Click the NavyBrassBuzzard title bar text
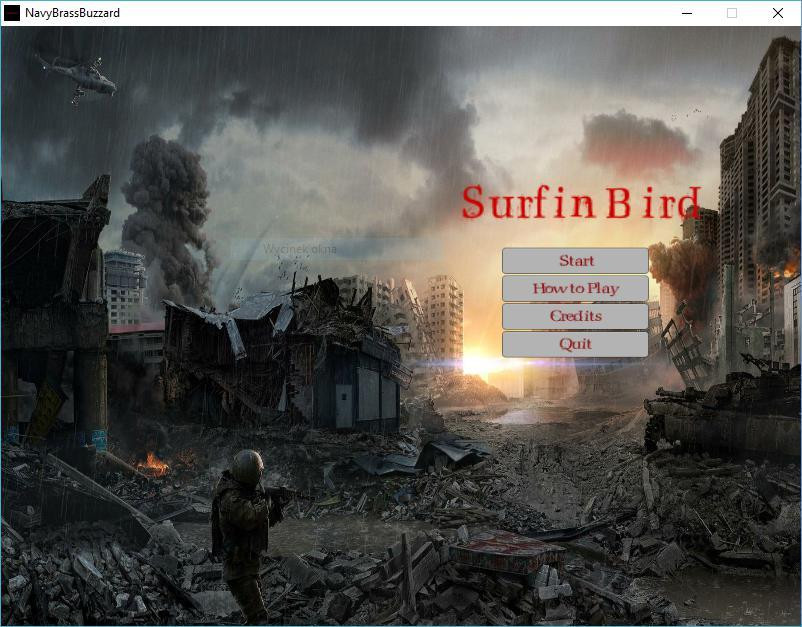Viewport: 802px width, 627px height. click(72, 13)
